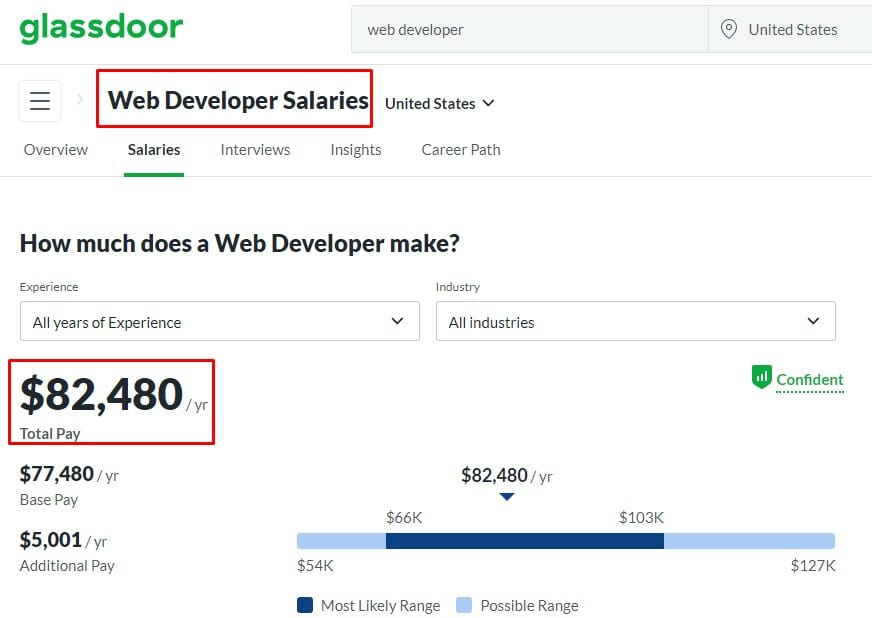Open the Confident rating link
872x618 pixels.
[810, 379]
